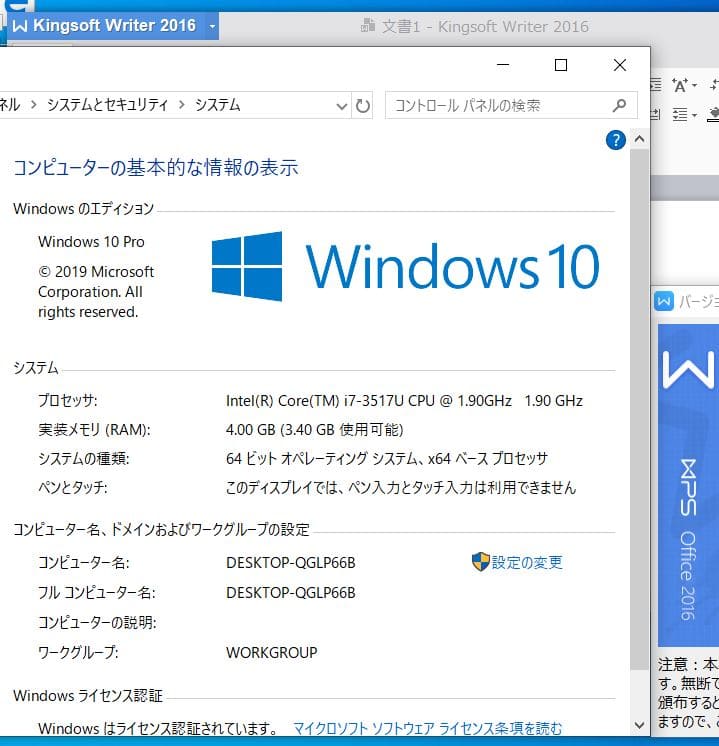The width and height of the screenshot is (719, 746).
Task: Expand the chevron after システムとセキュリティ
Action: tap(181, 104)
